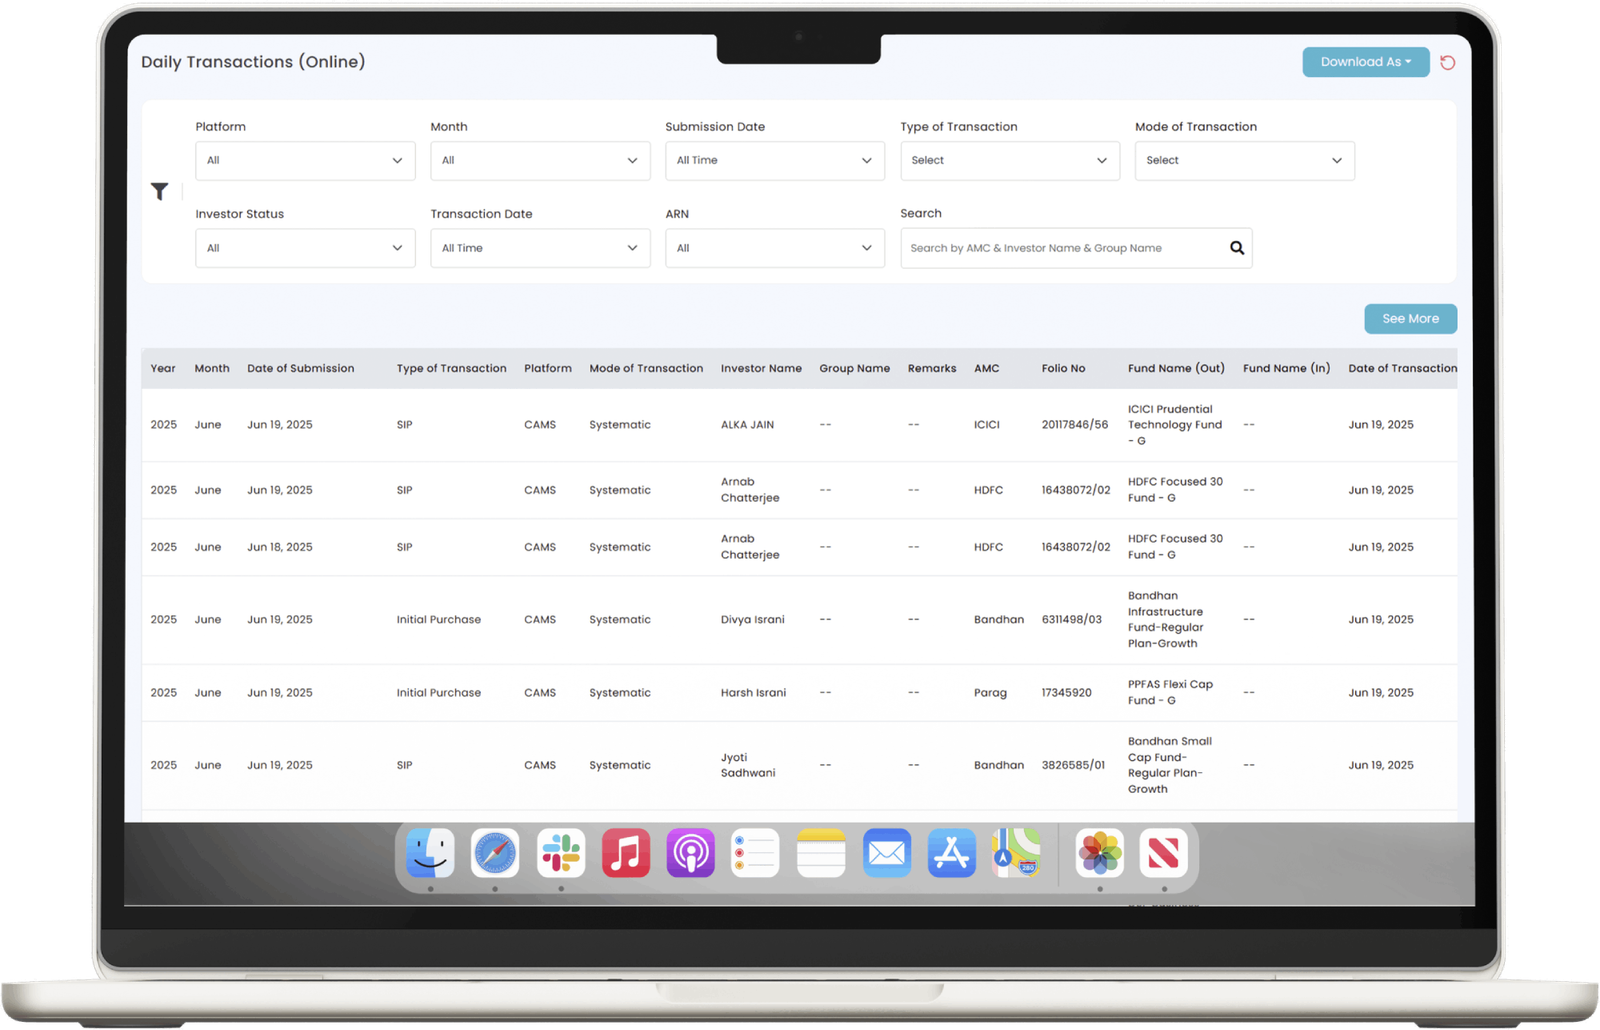1600x1030 pixels.
Task: Open Finder from the dock
Action: 430,853
